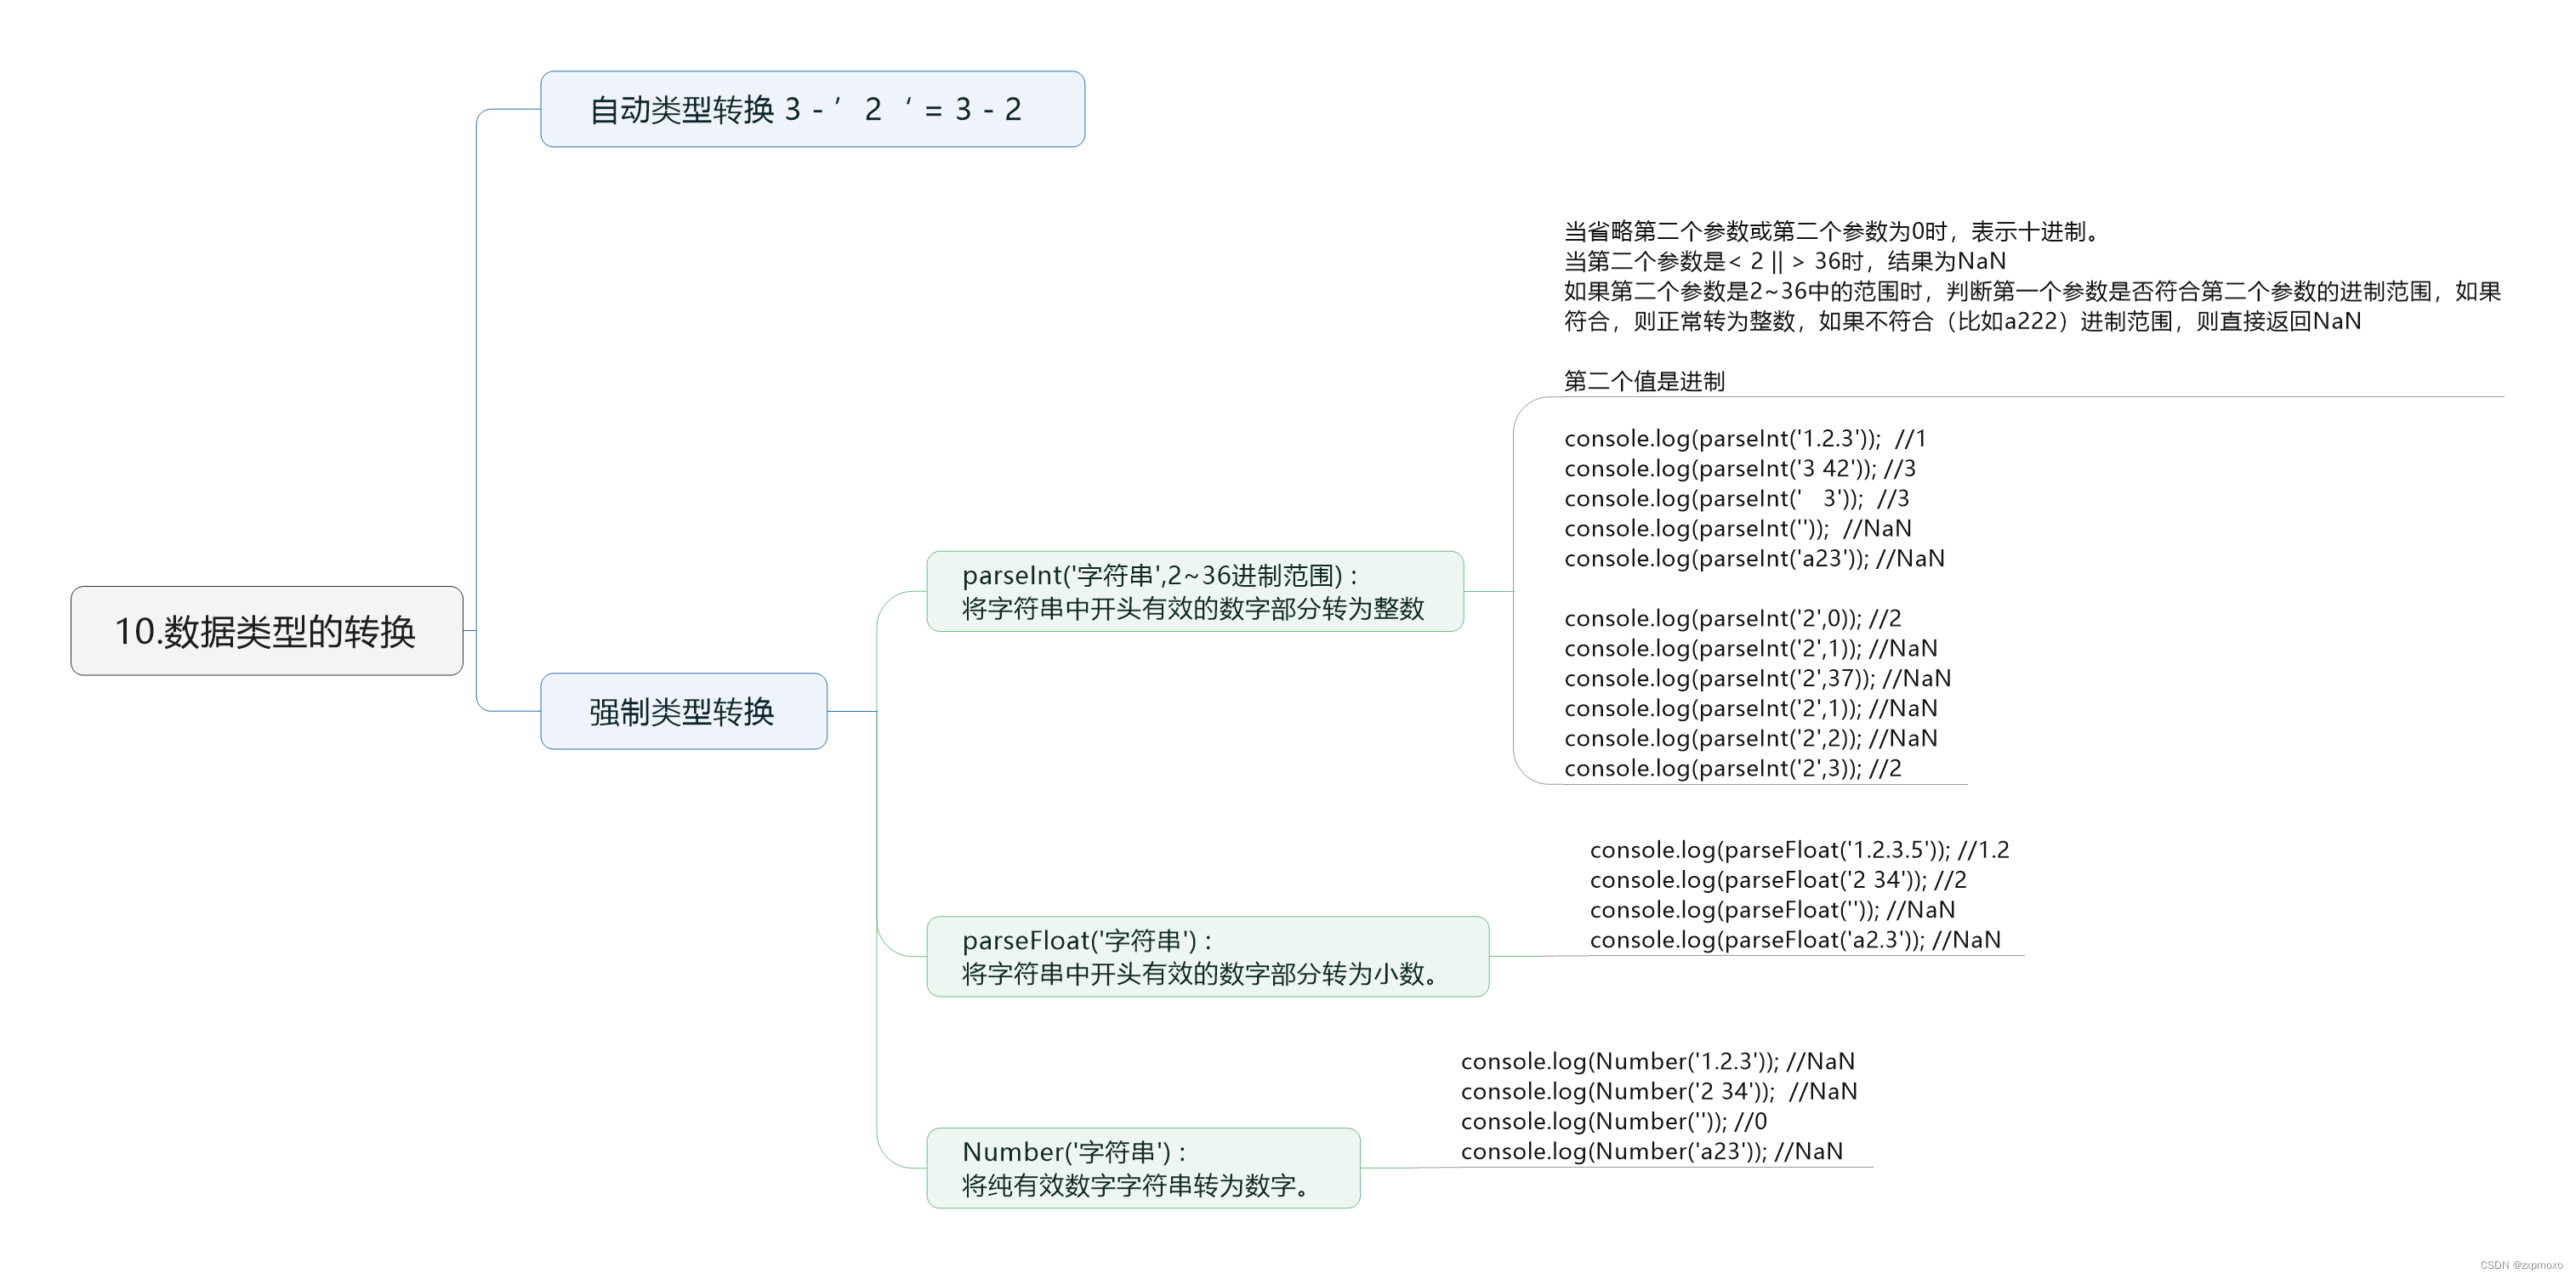Viewport: 2576px width, 1279px height.
Task: Select the parseFloat('字符串') node
Action: pyautogui.click(x=1207, y=956)
